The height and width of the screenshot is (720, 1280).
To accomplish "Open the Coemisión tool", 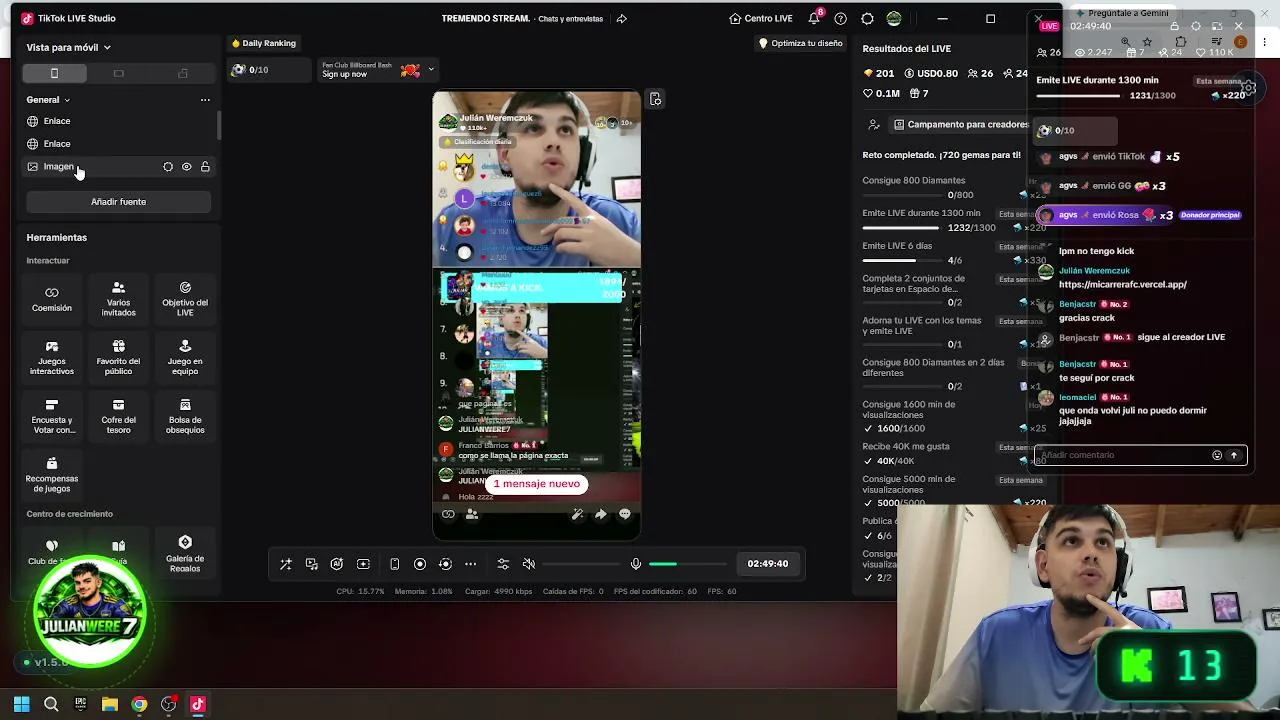I will click(x=52, y=299).
